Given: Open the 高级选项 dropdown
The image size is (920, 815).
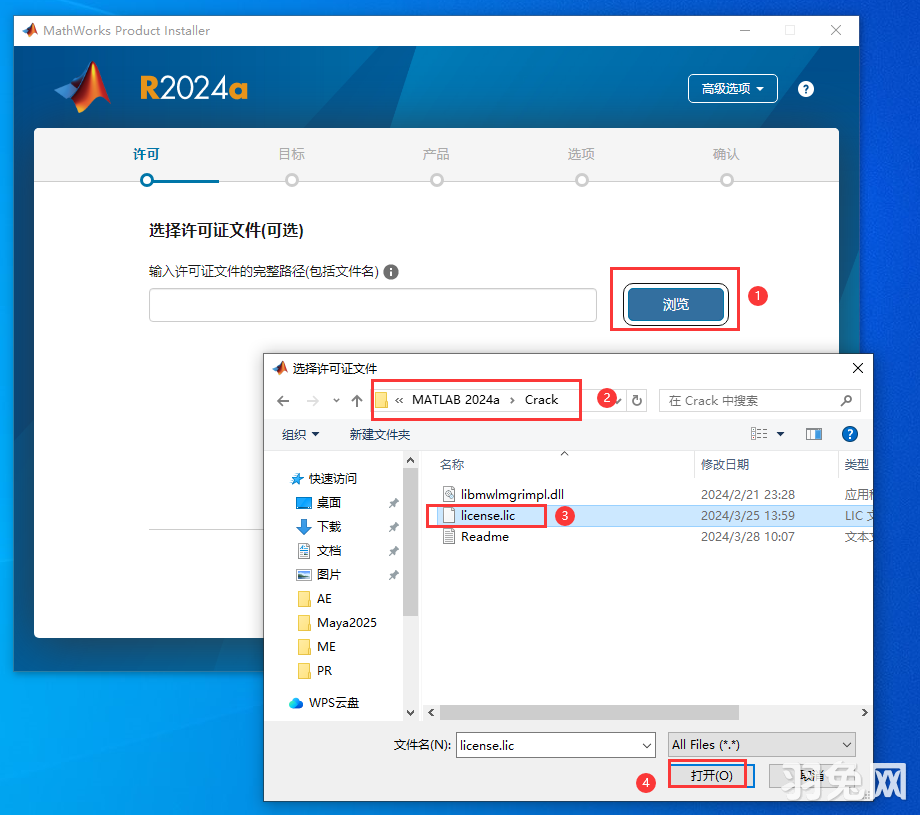Looking at the screenshot, I should pyautogui.click(x=732, y=88).
